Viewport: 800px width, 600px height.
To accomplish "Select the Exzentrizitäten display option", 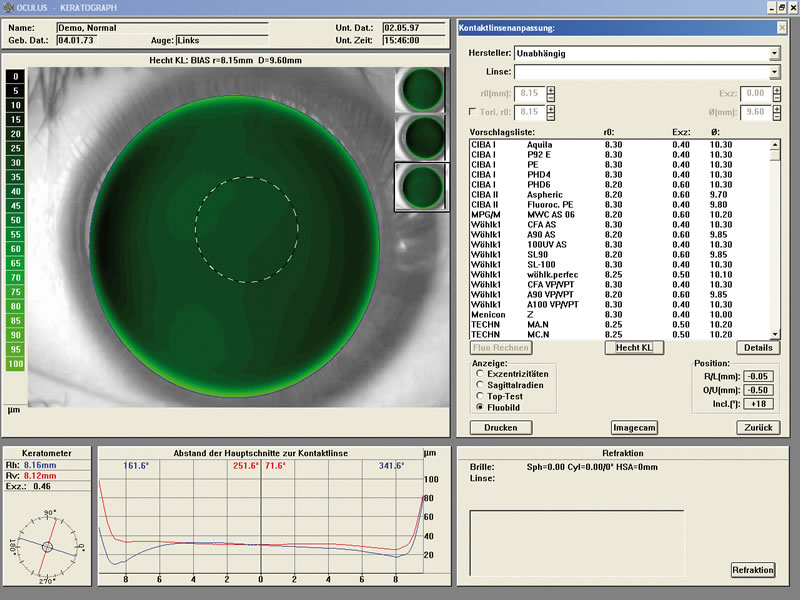I will (480, 374).
